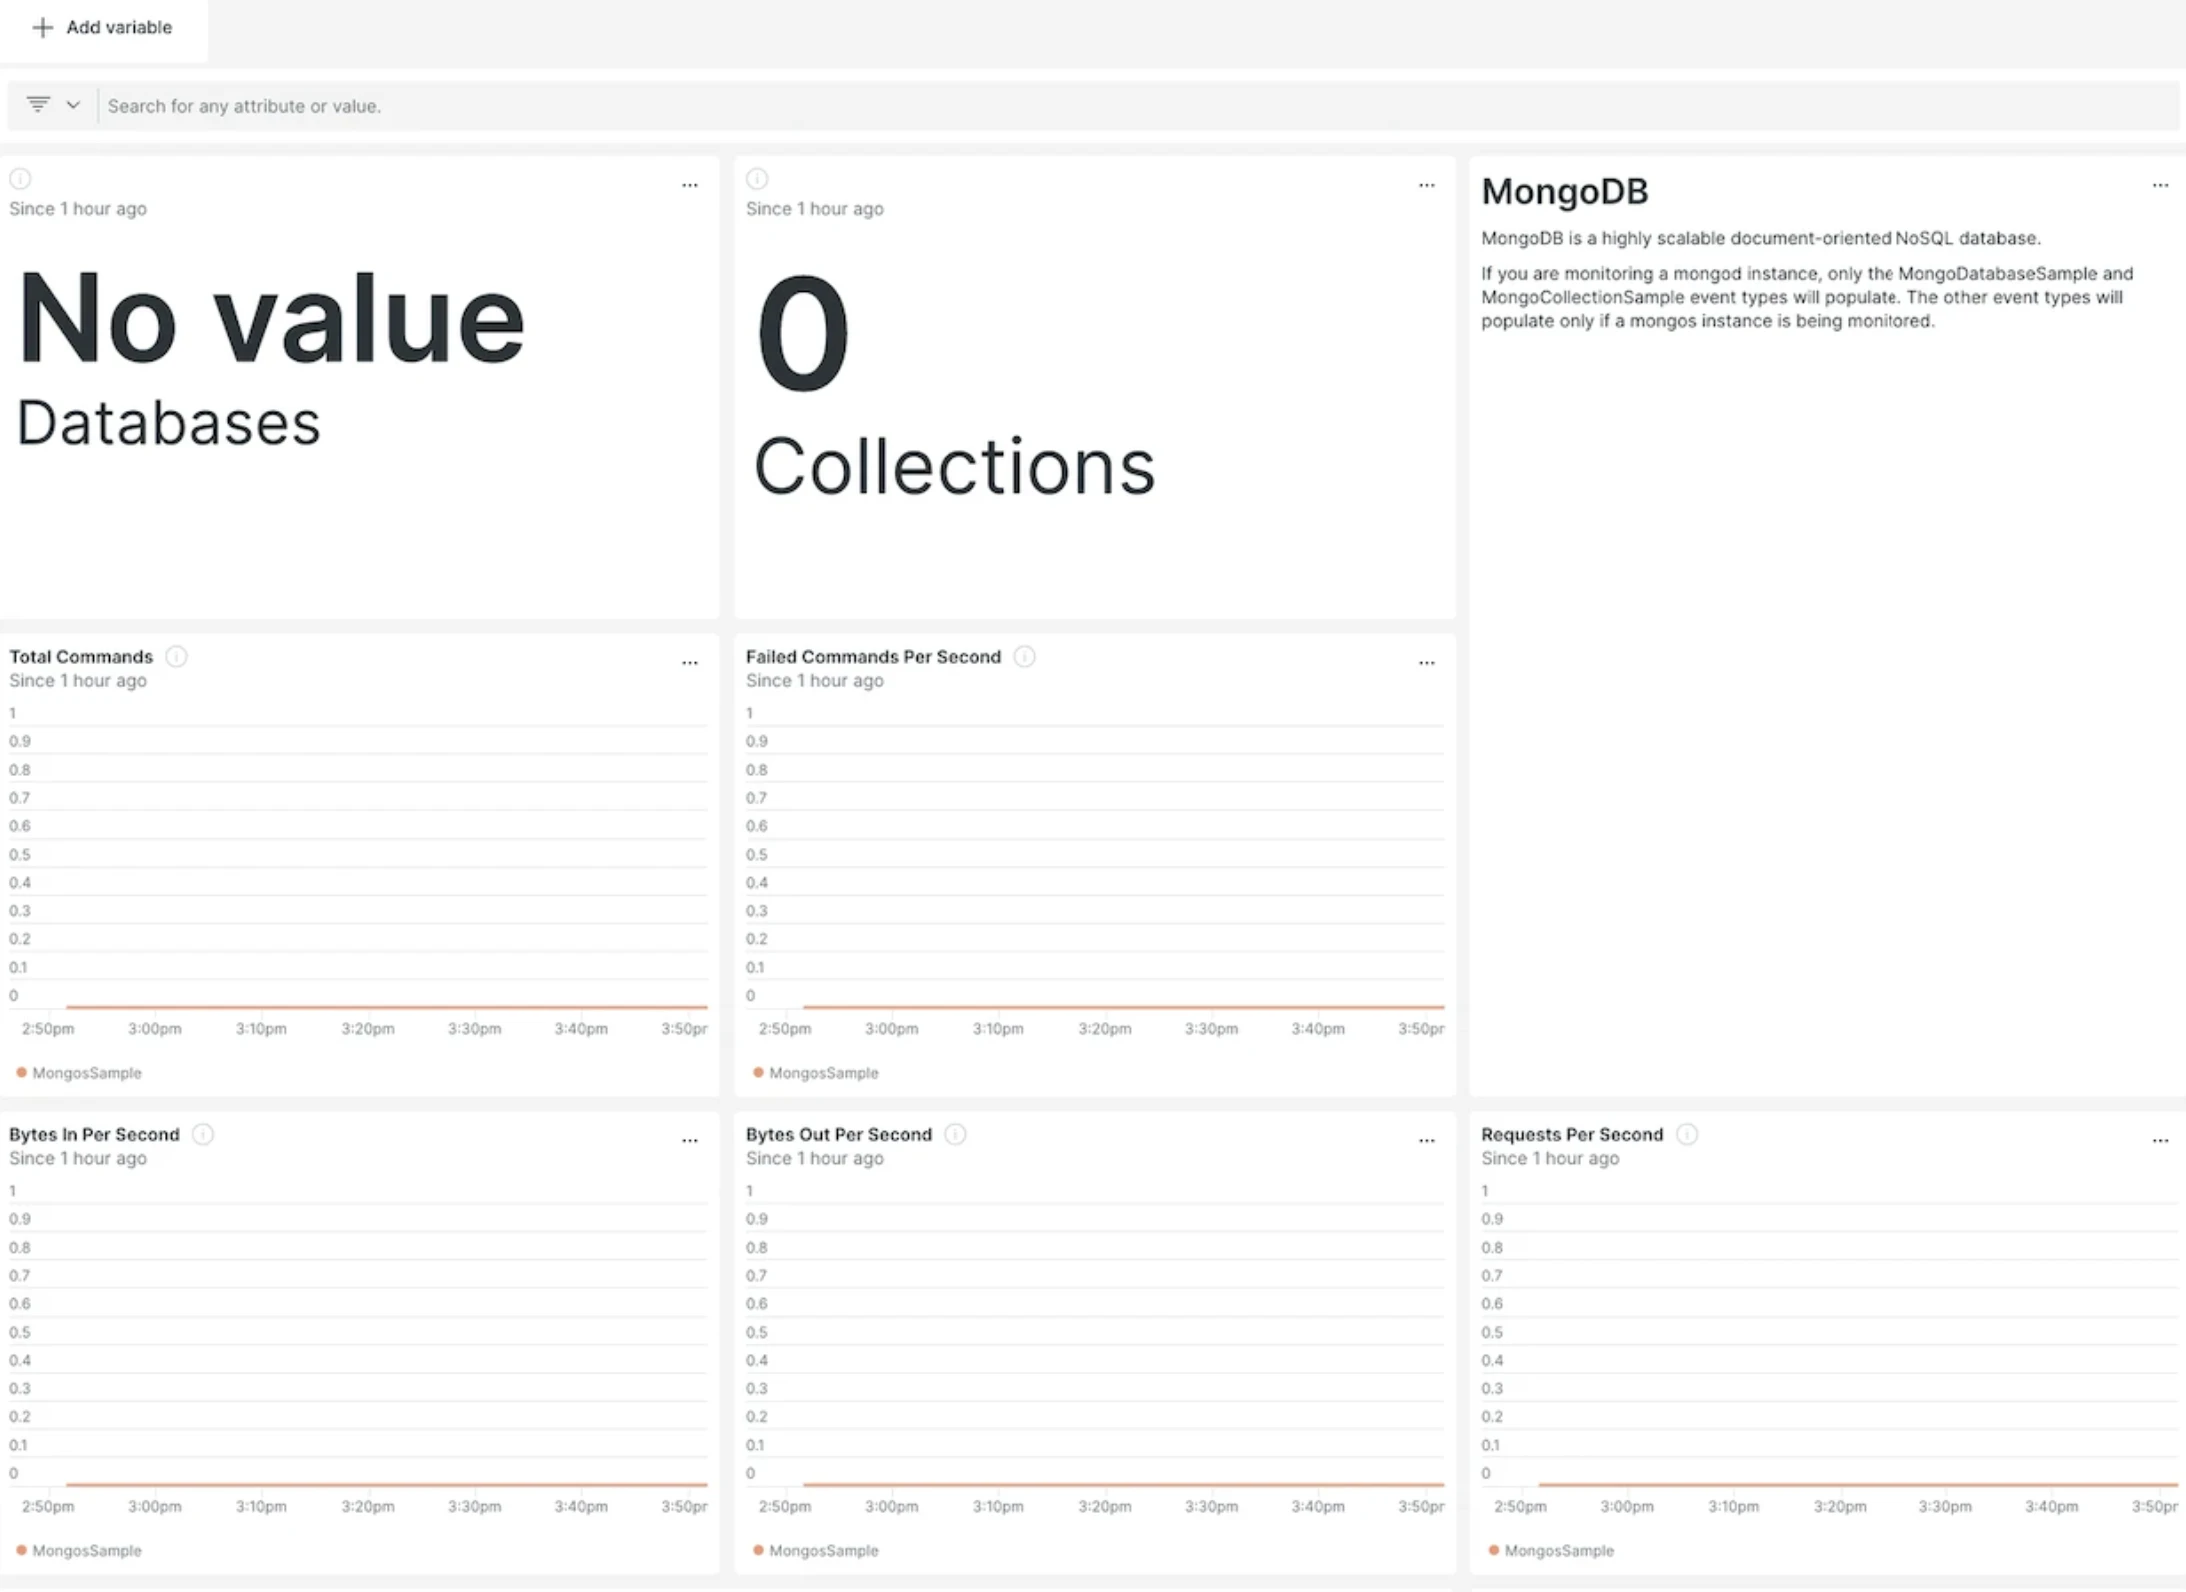The height and width of the screenshot is (1592, 2186).
Task: Click the MongoDB heading text
Action: click(1565, 191)
